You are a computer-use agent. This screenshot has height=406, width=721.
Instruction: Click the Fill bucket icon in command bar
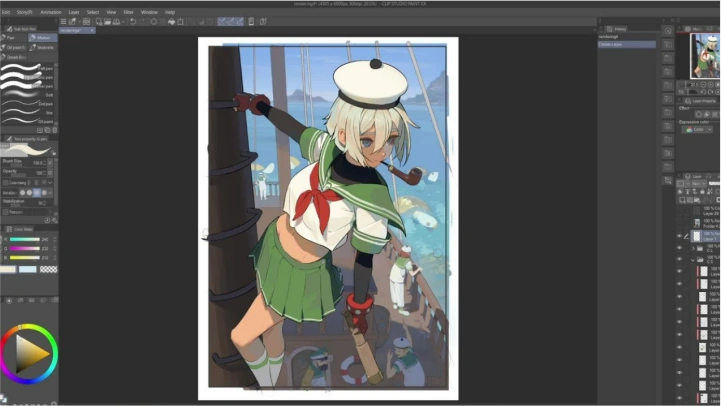(x=171, y=22)
